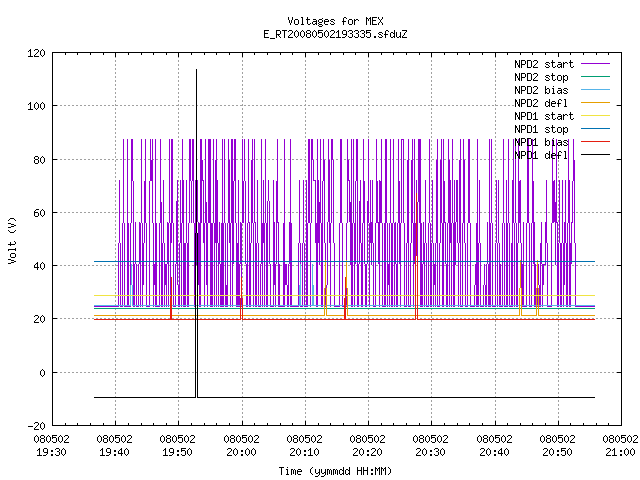Click the y-axis tick value 40

coord(39,266)
